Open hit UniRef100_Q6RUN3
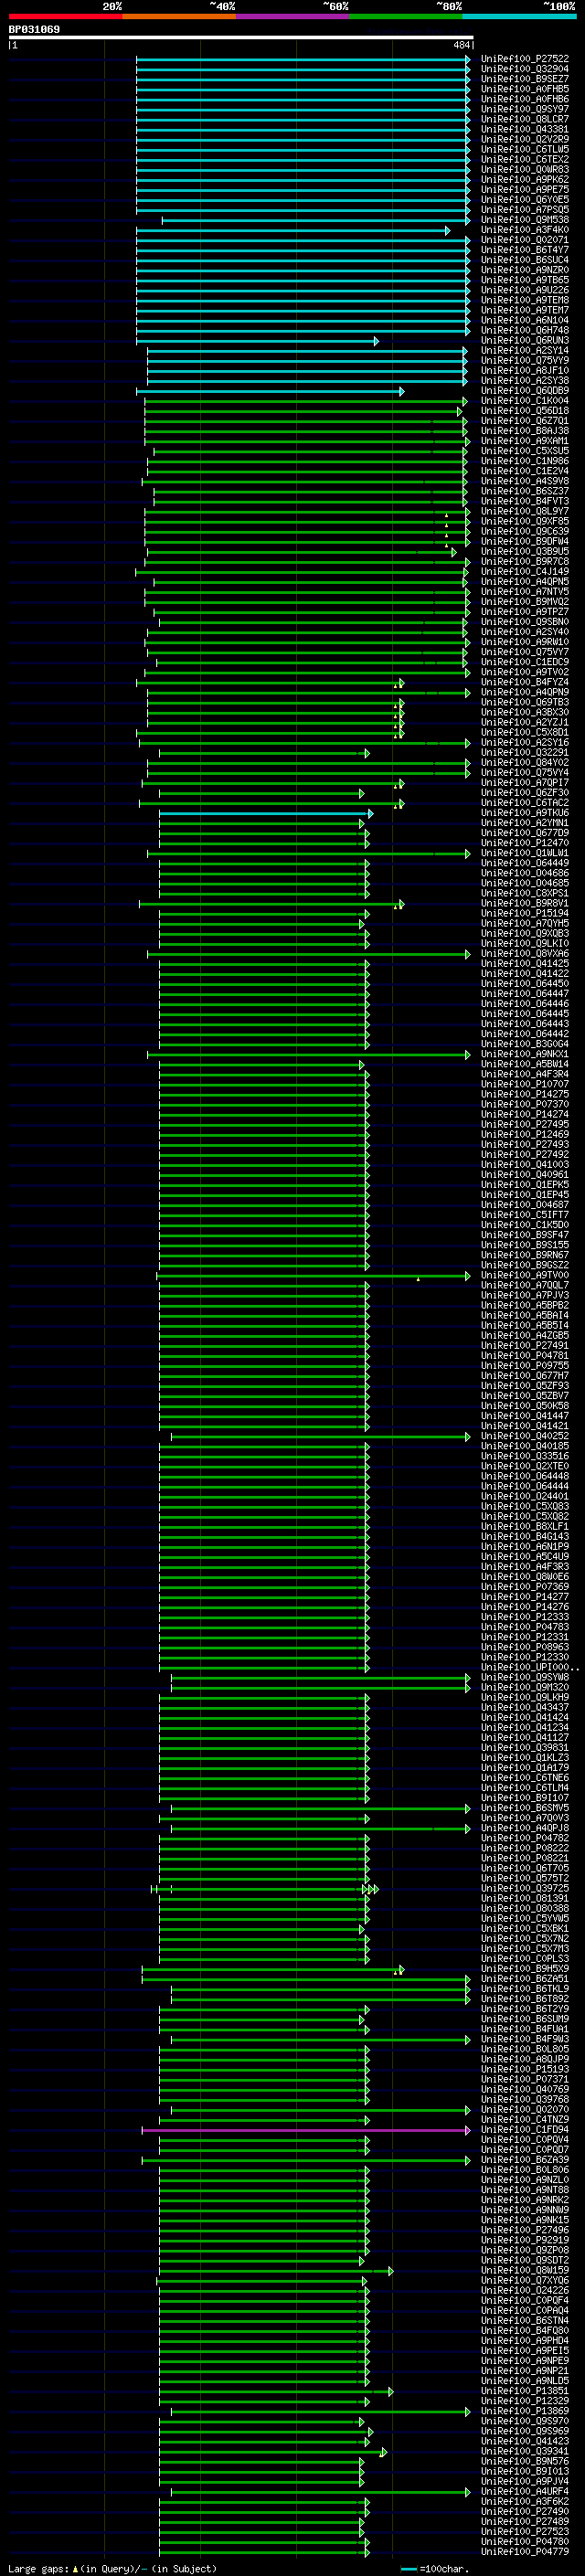Image resolution: width=585 pixels, height=2576 pixels. [524, 341]
